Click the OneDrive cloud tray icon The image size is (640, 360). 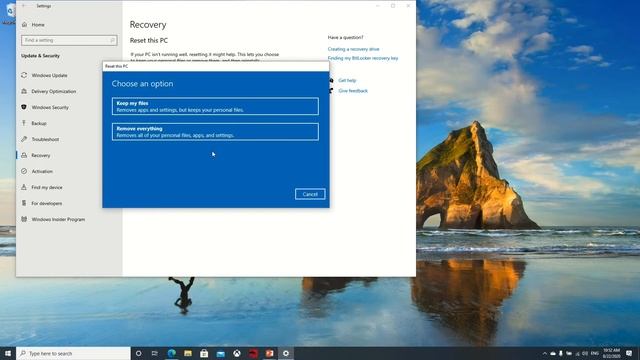[553, 353]
